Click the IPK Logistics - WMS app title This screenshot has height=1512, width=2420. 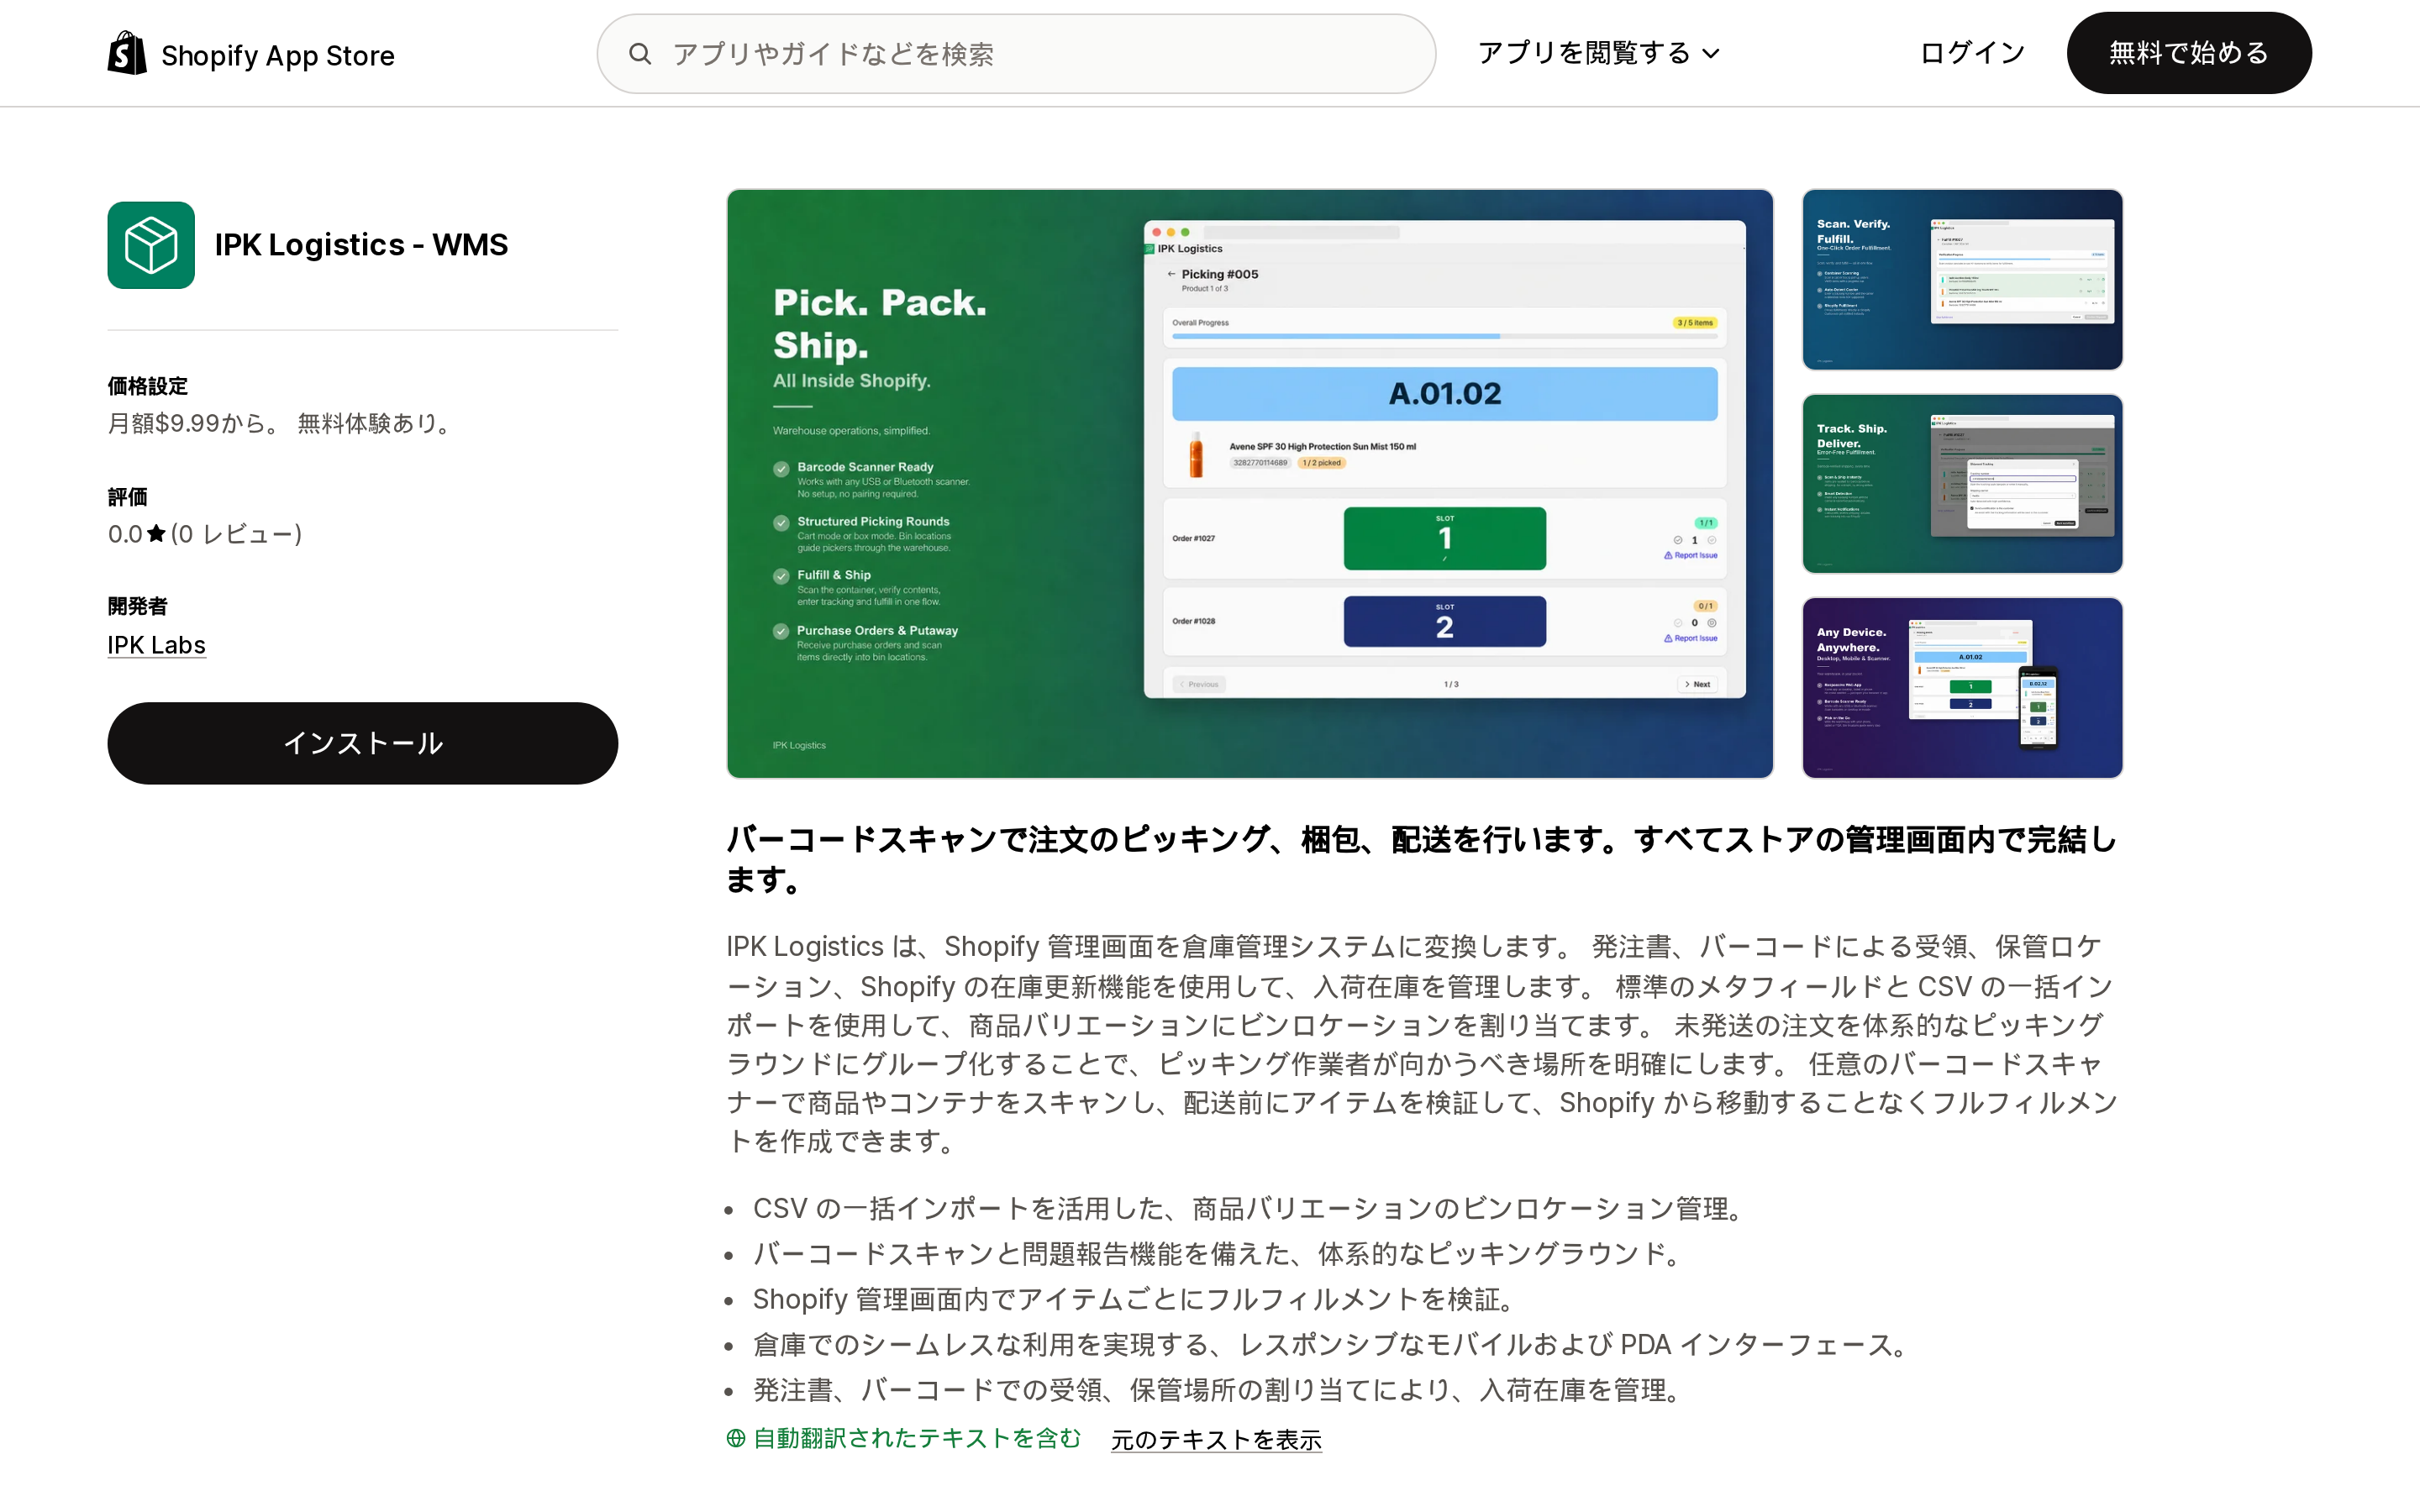(361, 245)
